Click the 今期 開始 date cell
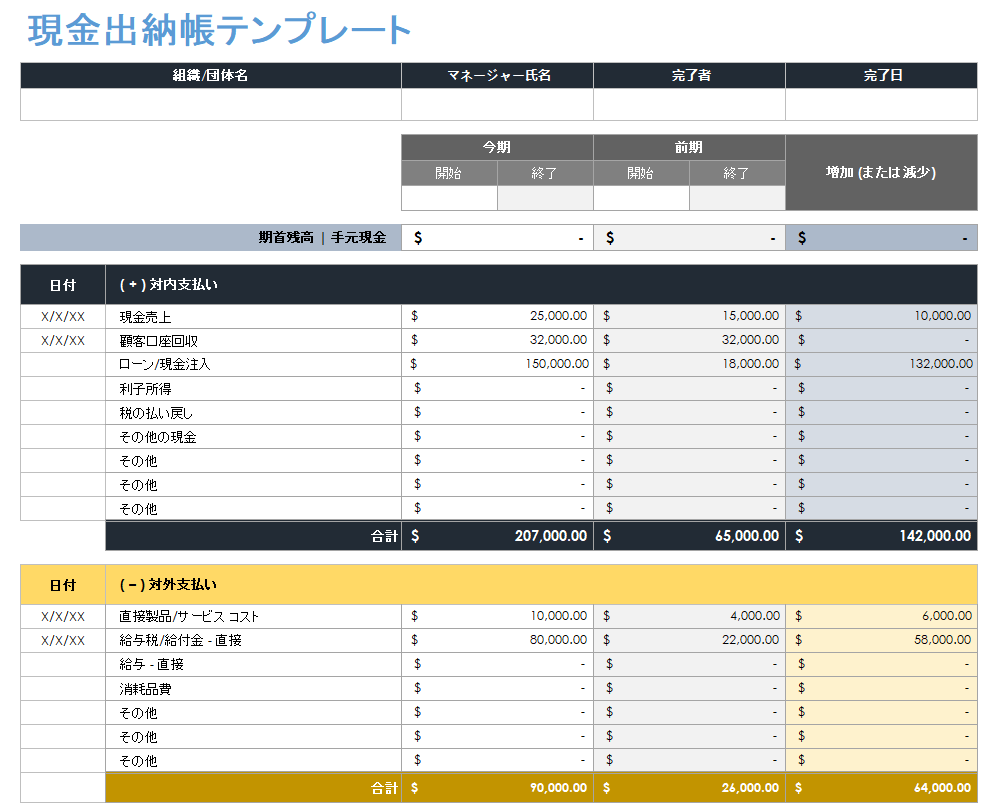The height and width of the screenshot is (811, 1003). click(448, 197)
